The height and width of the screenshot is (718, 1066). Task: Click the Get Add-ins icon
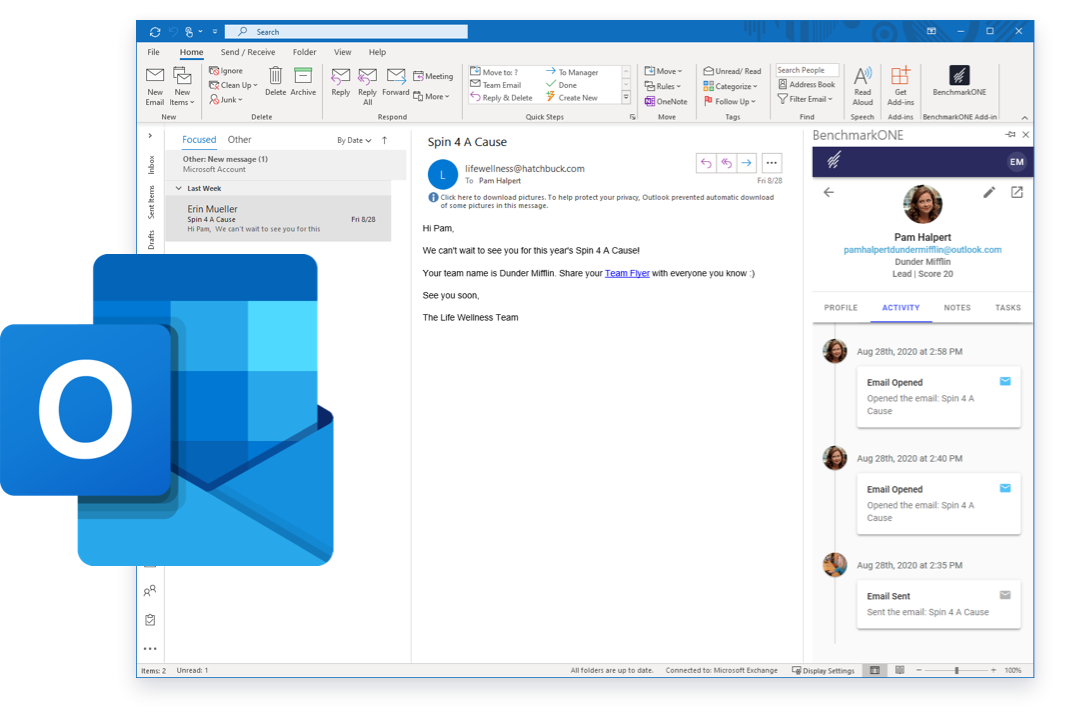[900, 76]
